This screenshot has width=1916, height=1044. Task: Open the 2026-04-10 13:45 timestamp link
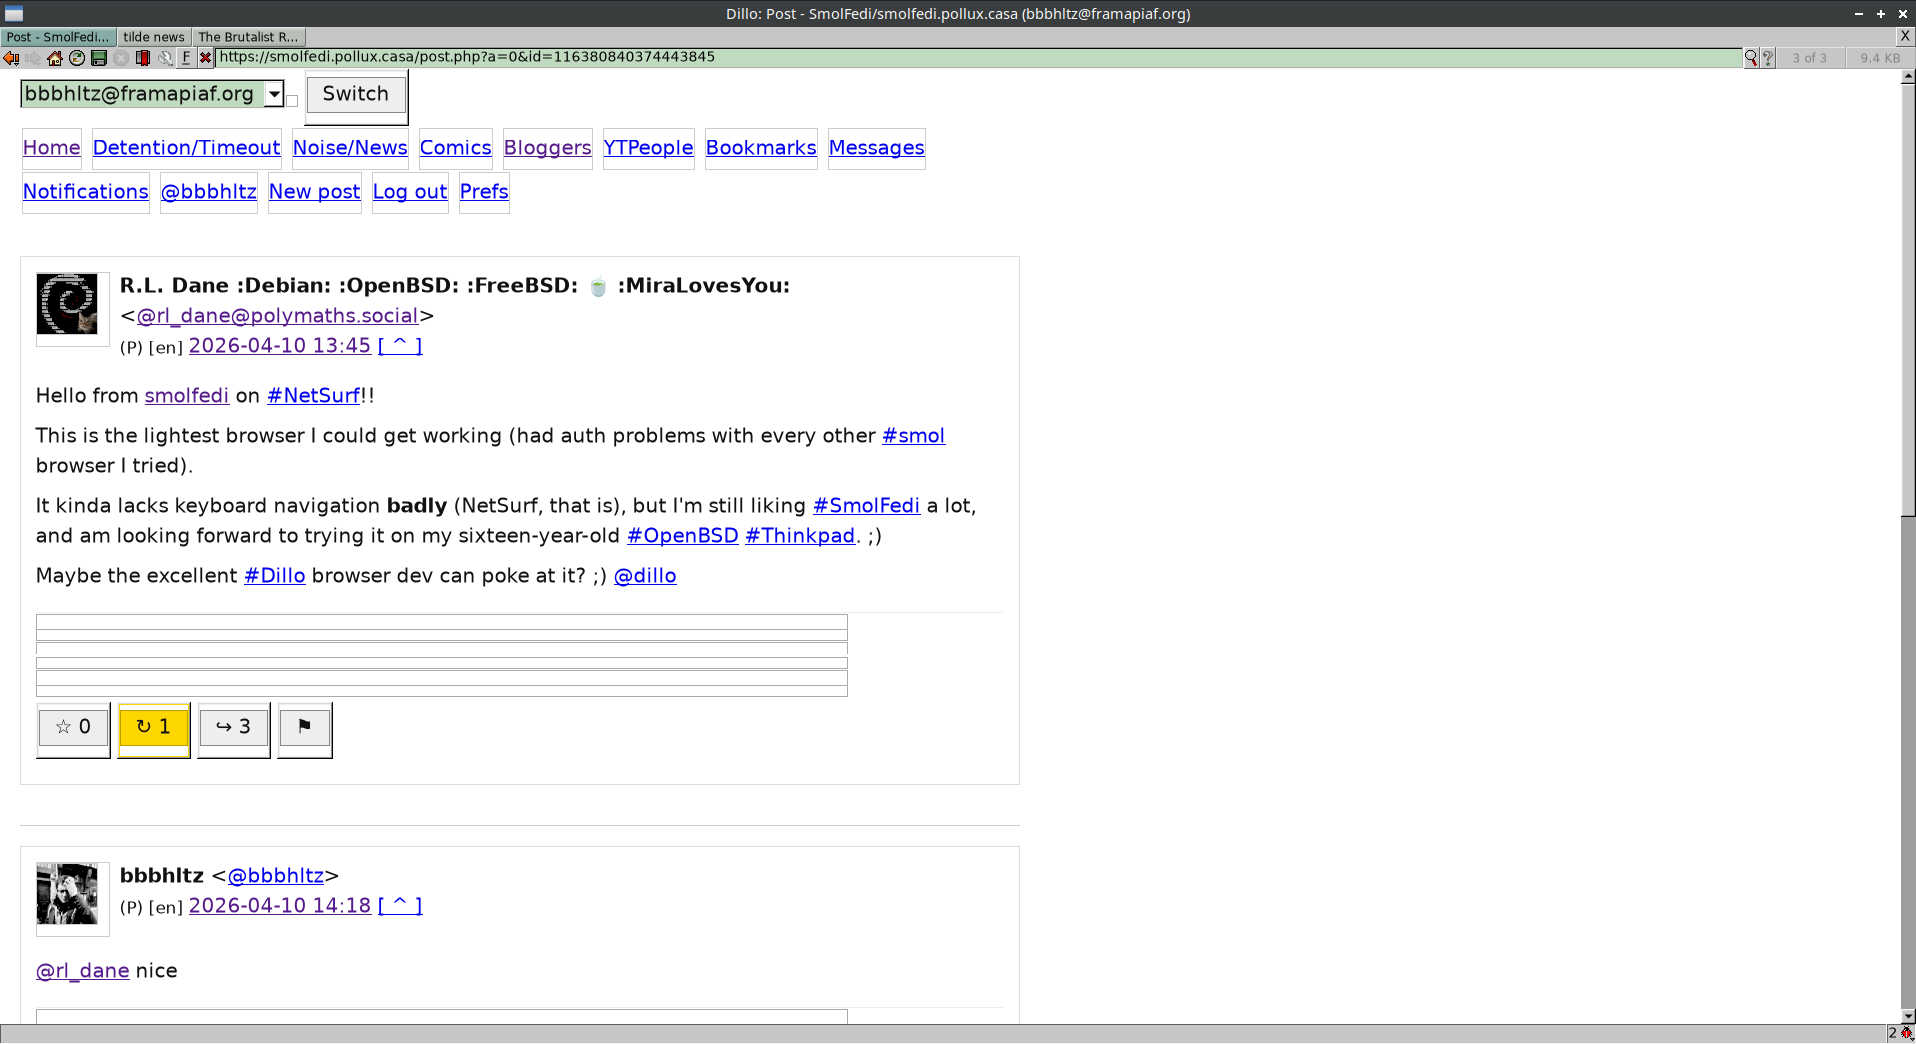pyautogui.click(x=280, y=346)
